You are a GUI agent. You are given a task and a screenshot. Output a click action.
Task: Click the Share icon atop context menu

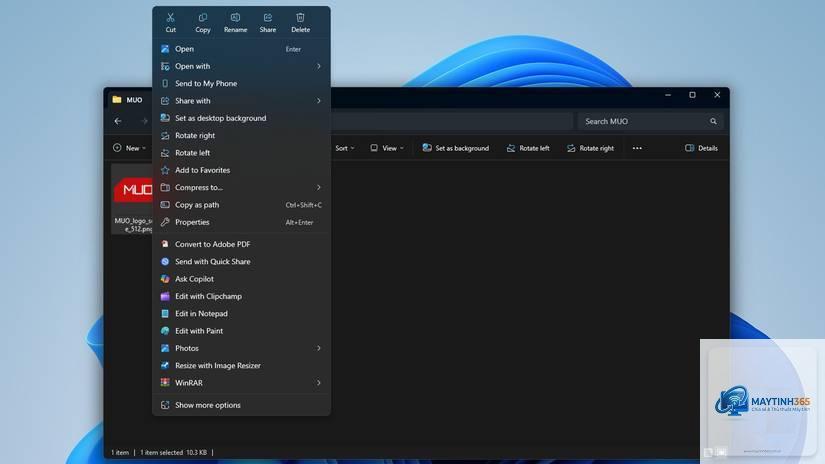(268, 18)
